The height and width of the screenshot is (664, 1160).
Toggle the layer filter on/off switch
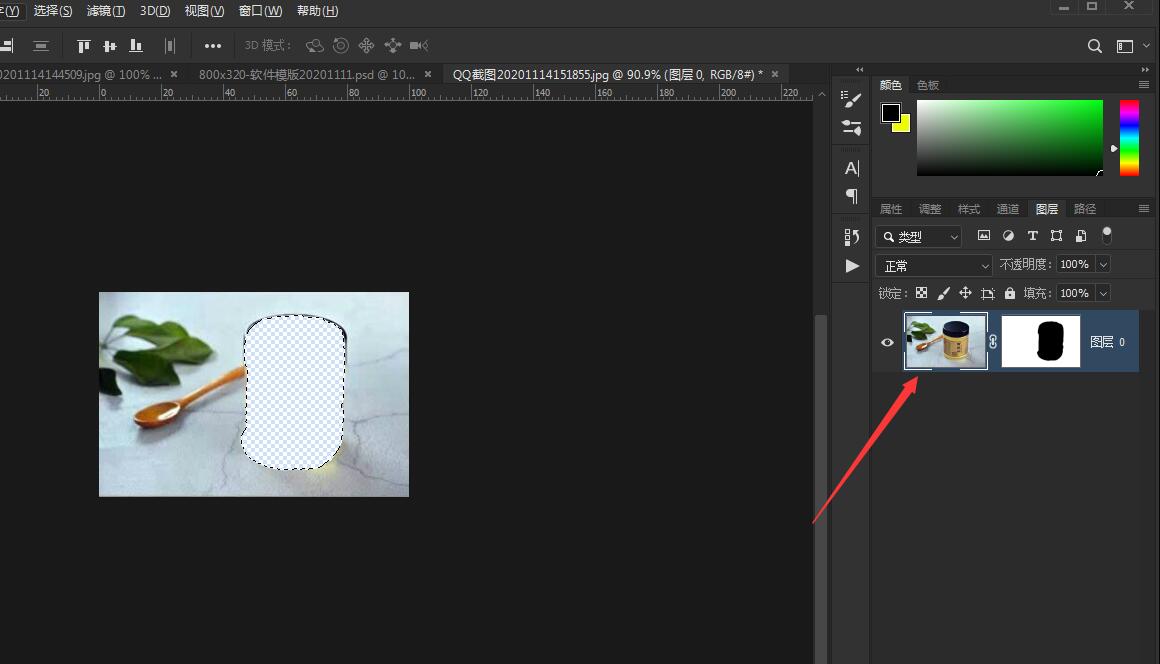(1106, 236)
